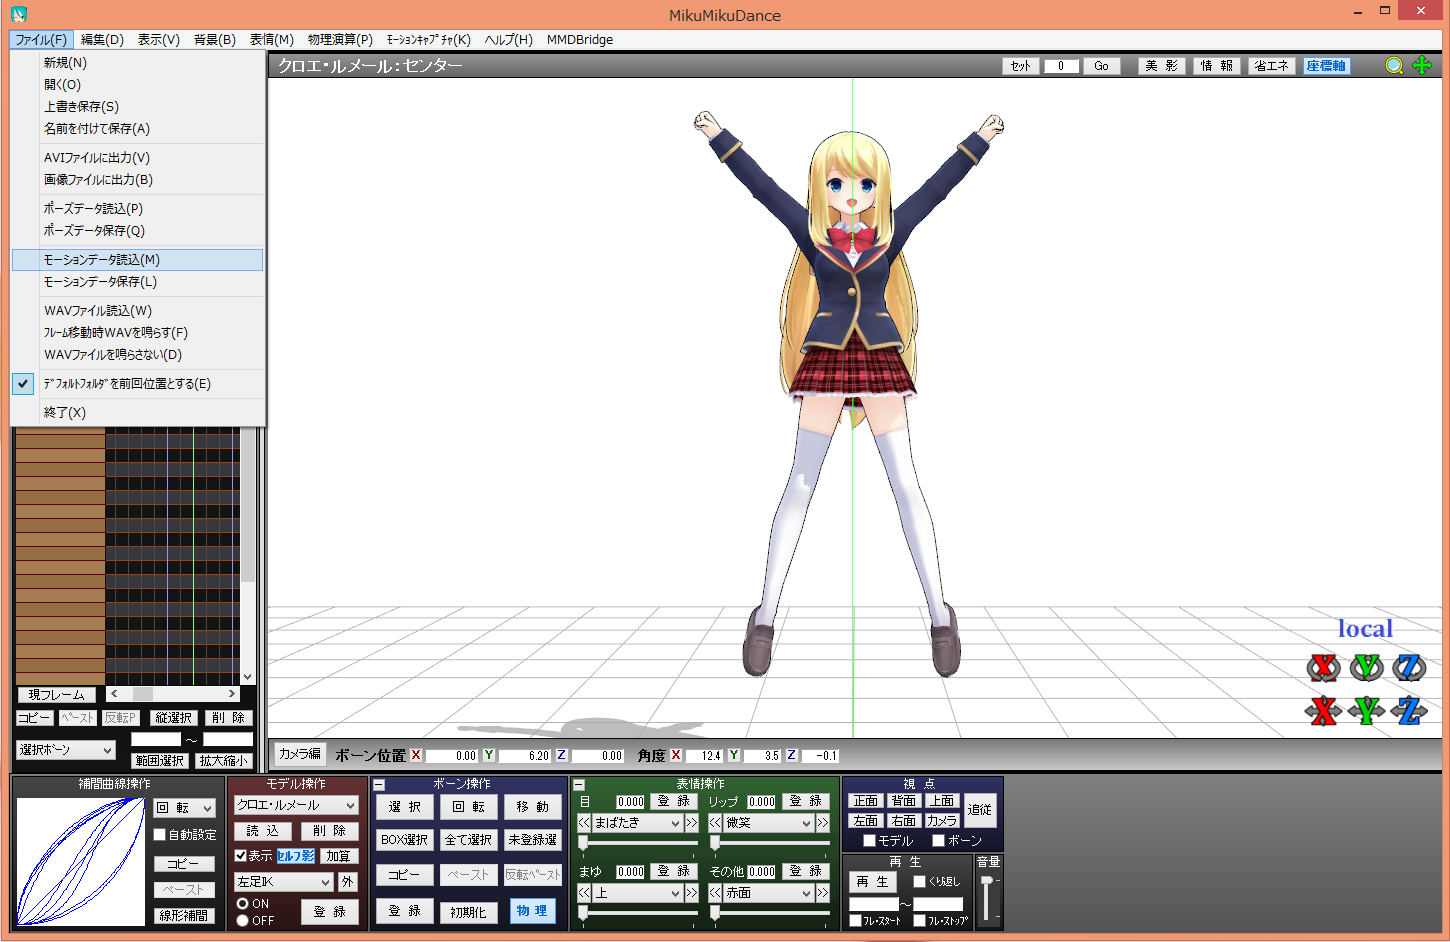
Task: Select the ON radio button
Action: coord(242,903)
